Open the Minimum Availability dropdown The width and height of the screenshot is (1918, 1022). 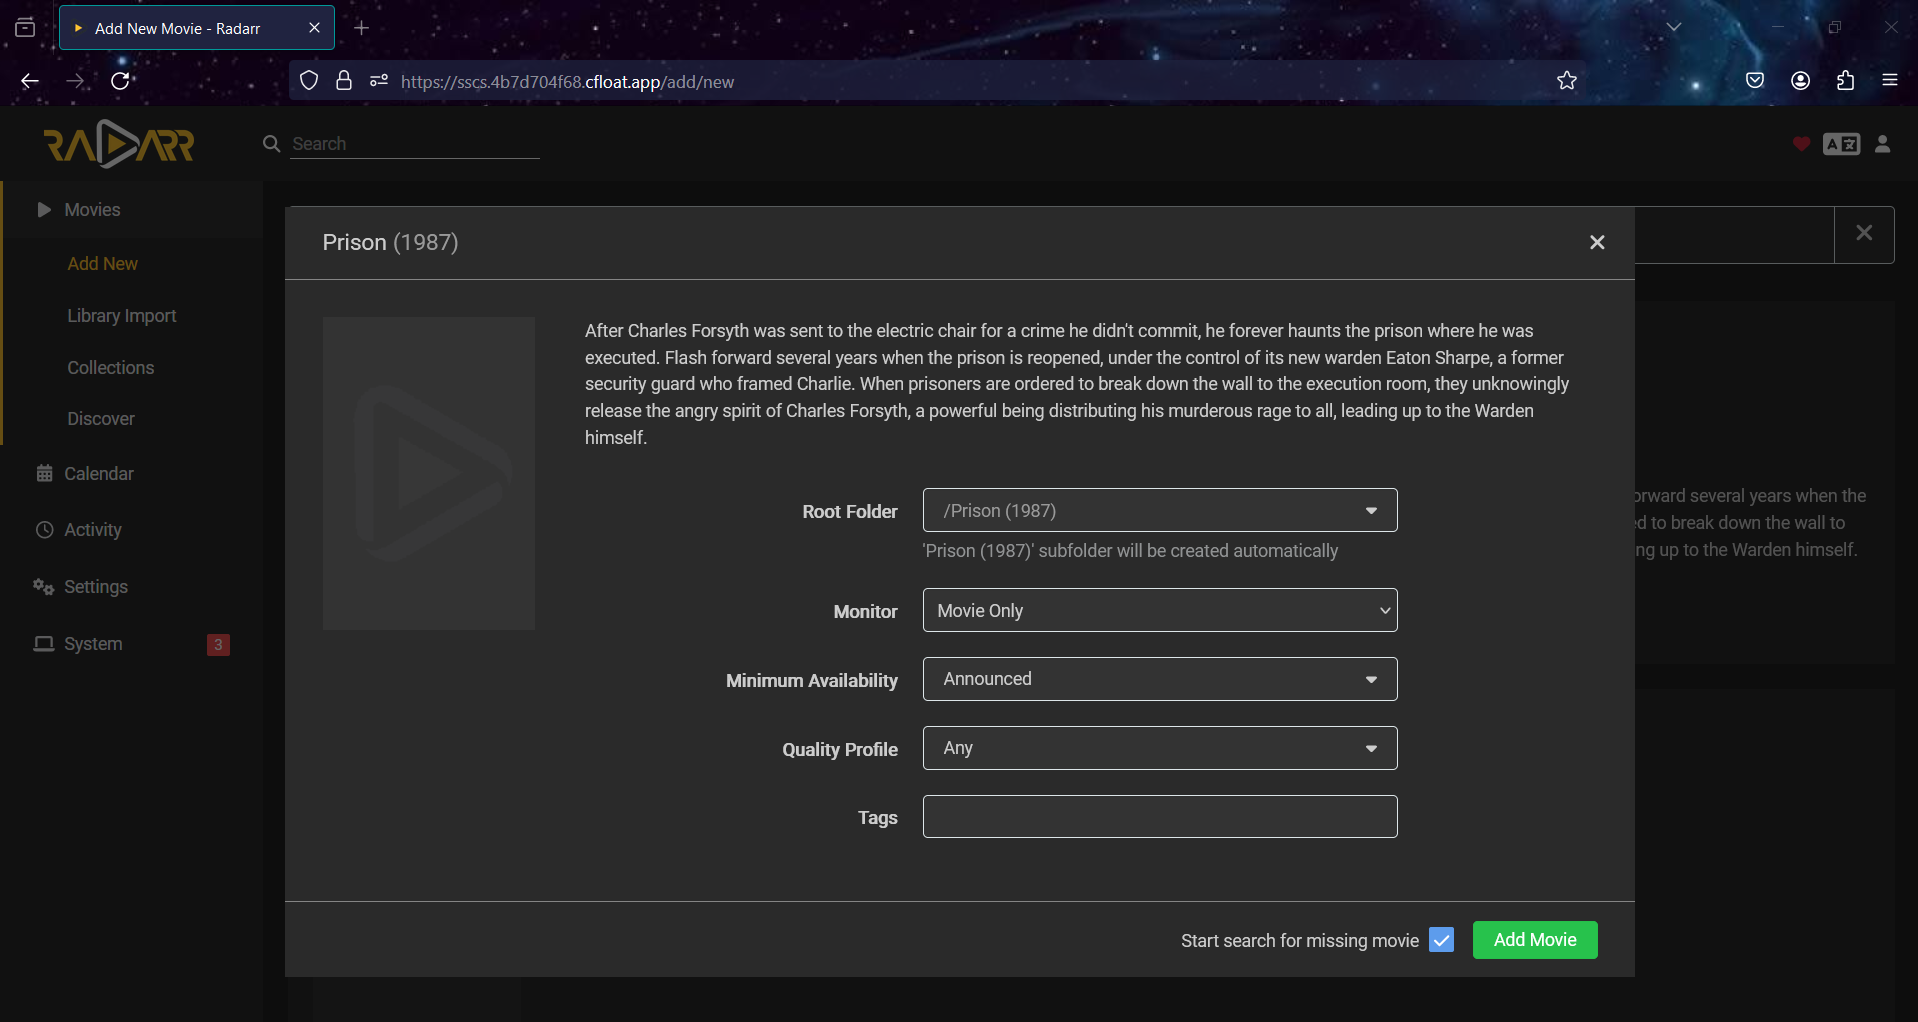pyautogui.click(x=1160, y=679)
